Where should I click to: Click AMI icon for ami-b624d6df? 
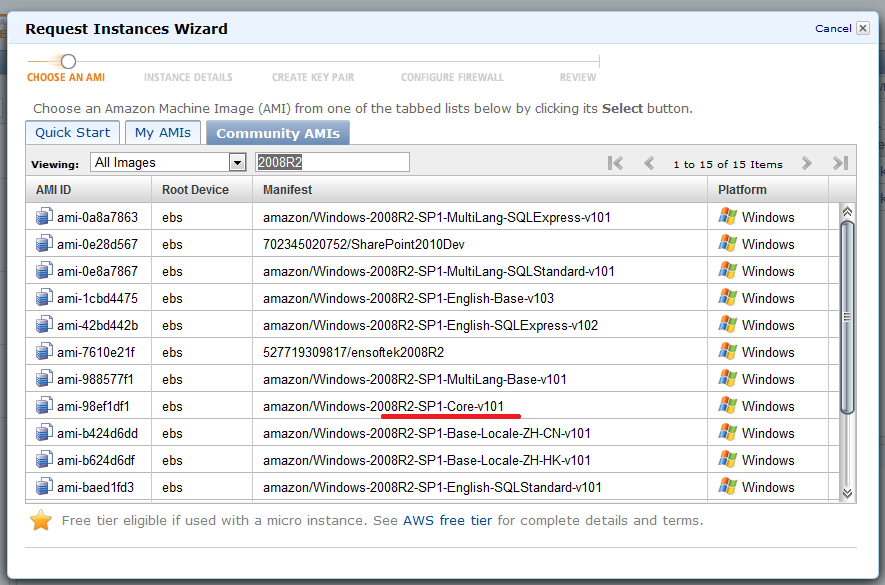click(x=45, y=460)
